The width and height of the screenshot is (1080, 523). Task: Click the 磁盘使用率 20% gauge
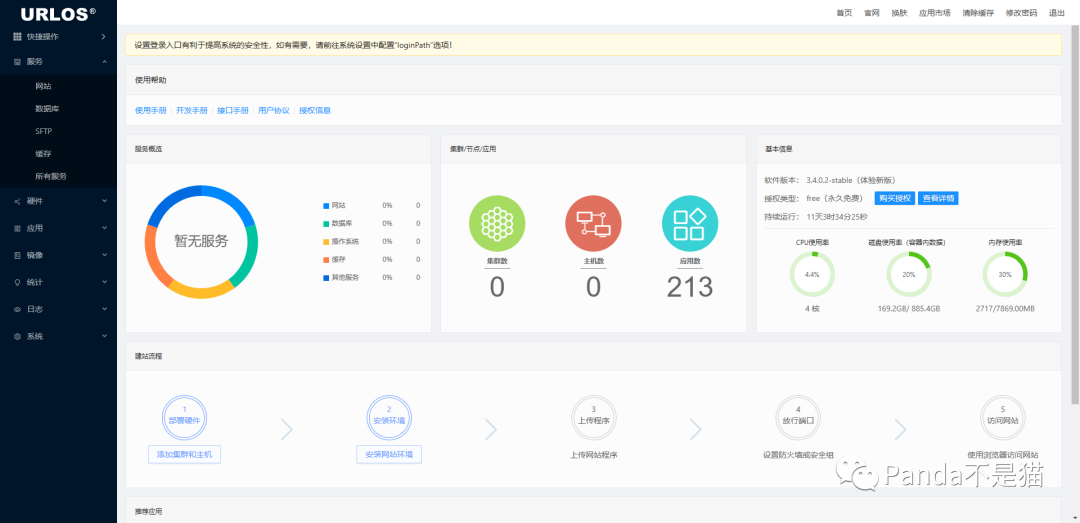(x=908, y=274)
